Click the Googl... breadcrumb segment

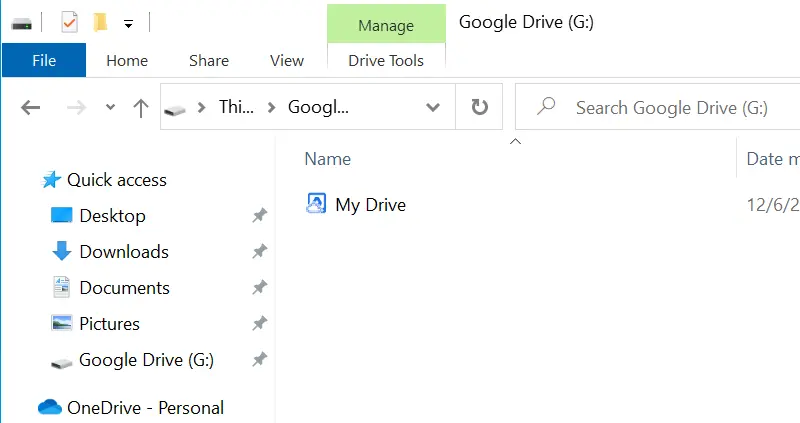(x=318, y=107)
